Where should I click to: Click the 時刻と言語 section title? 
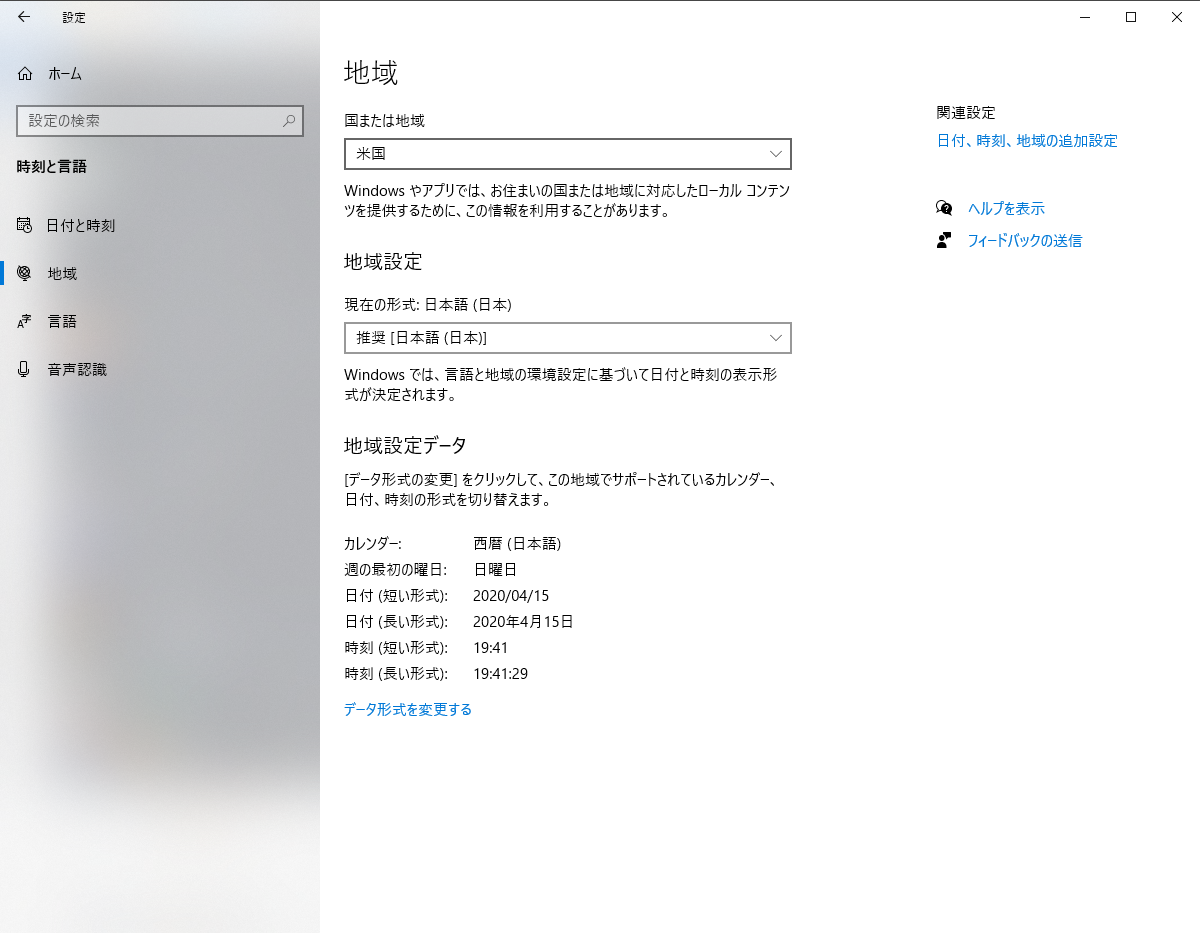(52, 167)
